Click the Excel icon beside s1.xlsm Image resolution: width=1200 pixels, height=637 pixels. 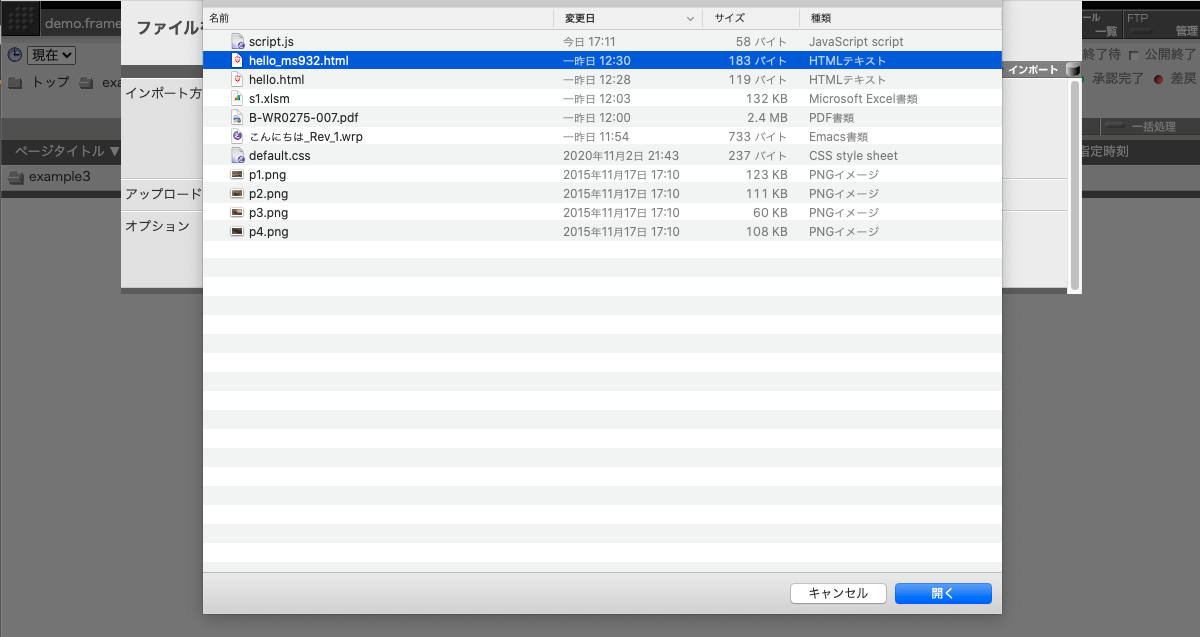237,98
